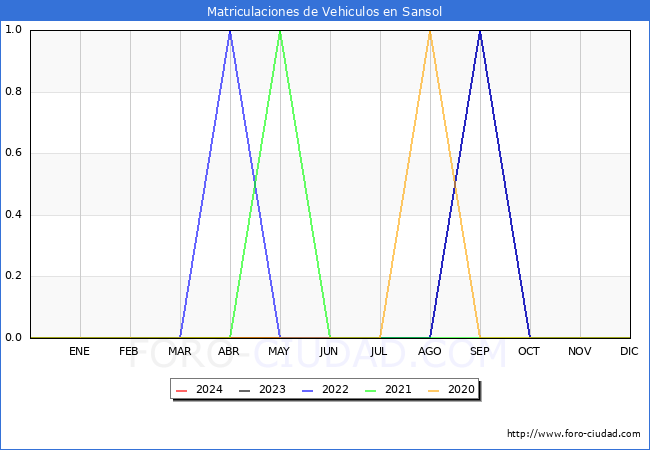Select the blue 2022 legend swatch
650x450 pixels.
[308, 390]
